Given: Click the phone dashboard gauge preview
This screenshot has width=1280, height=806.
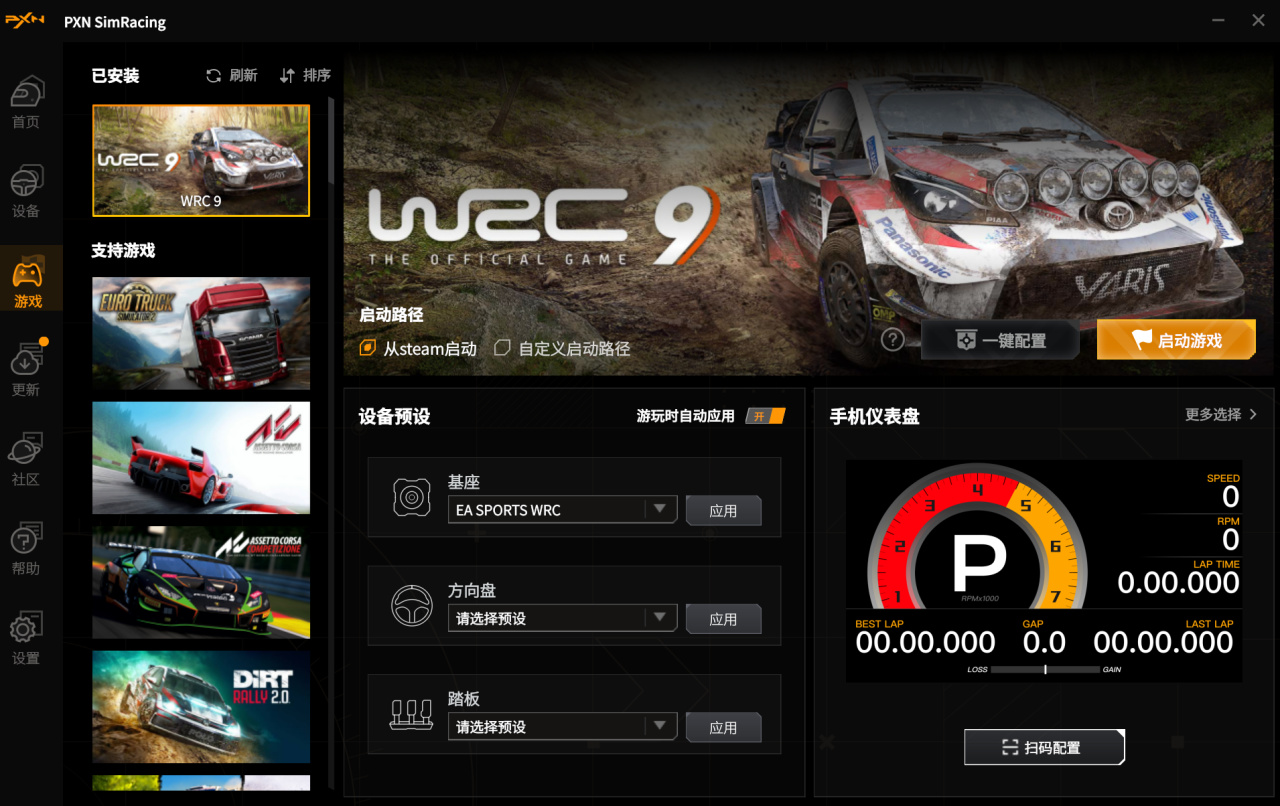Looking at the screenshot, I should [x=1044, y=571].
